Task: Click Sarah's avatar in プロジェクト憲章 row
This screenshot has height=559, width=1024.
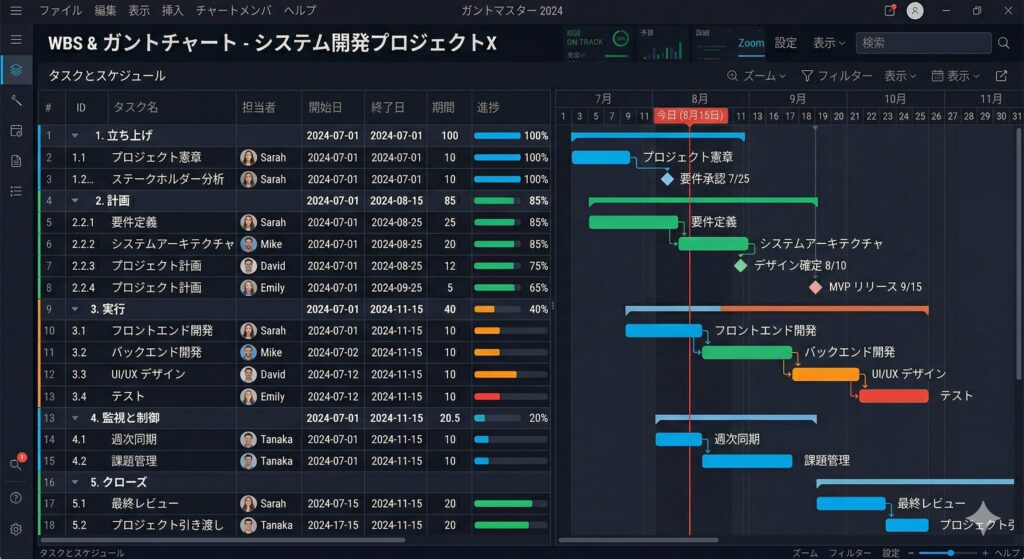Action: [248, 157]
